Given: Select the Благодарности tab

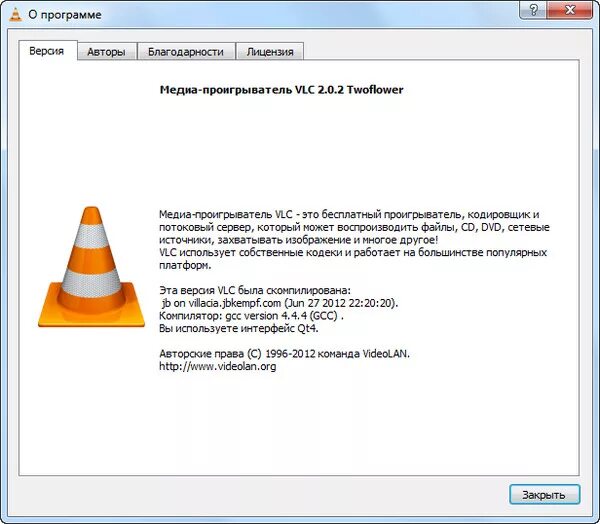Looking at the screenshot, I should (186, 52).
